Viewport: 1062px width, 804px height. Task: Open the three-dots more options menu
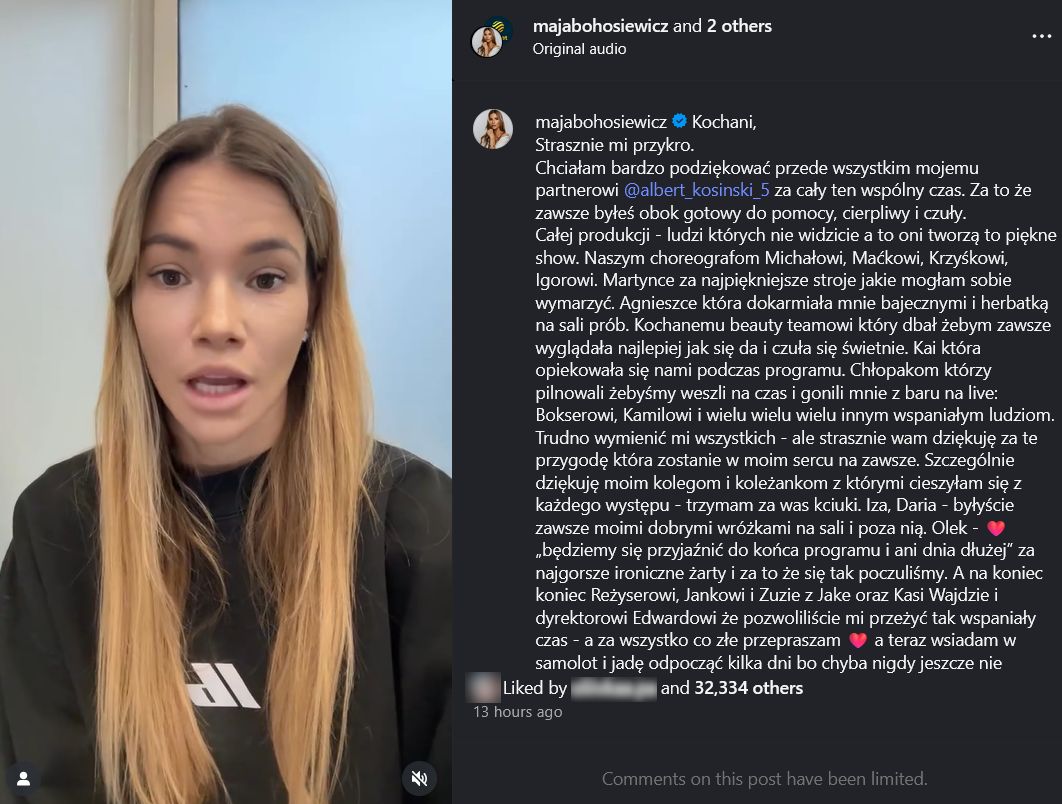click(1041, 37)
